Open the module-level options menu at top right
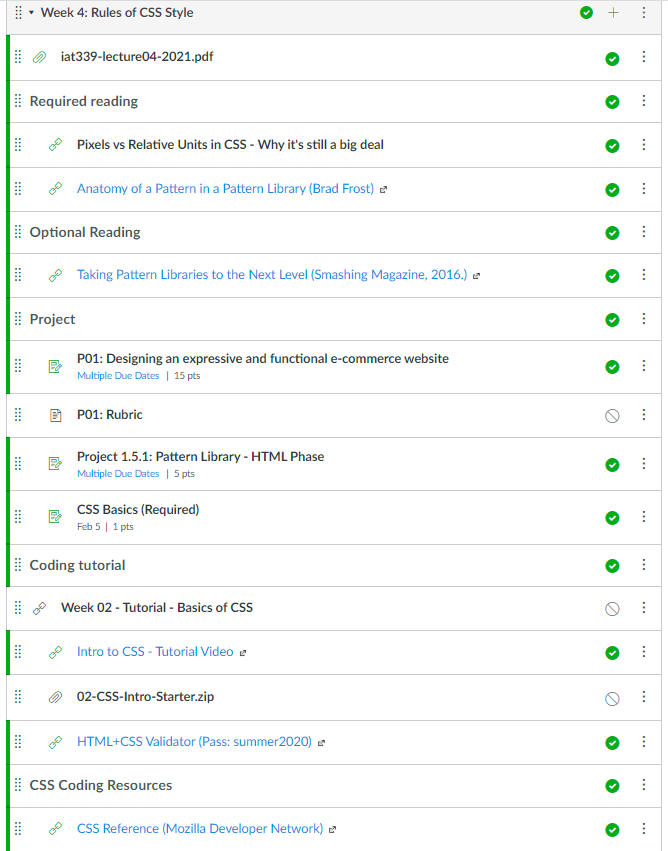Image resolution: width=668 pixels, height=851 pixels. pyautogui.click(x=644, y=13)
